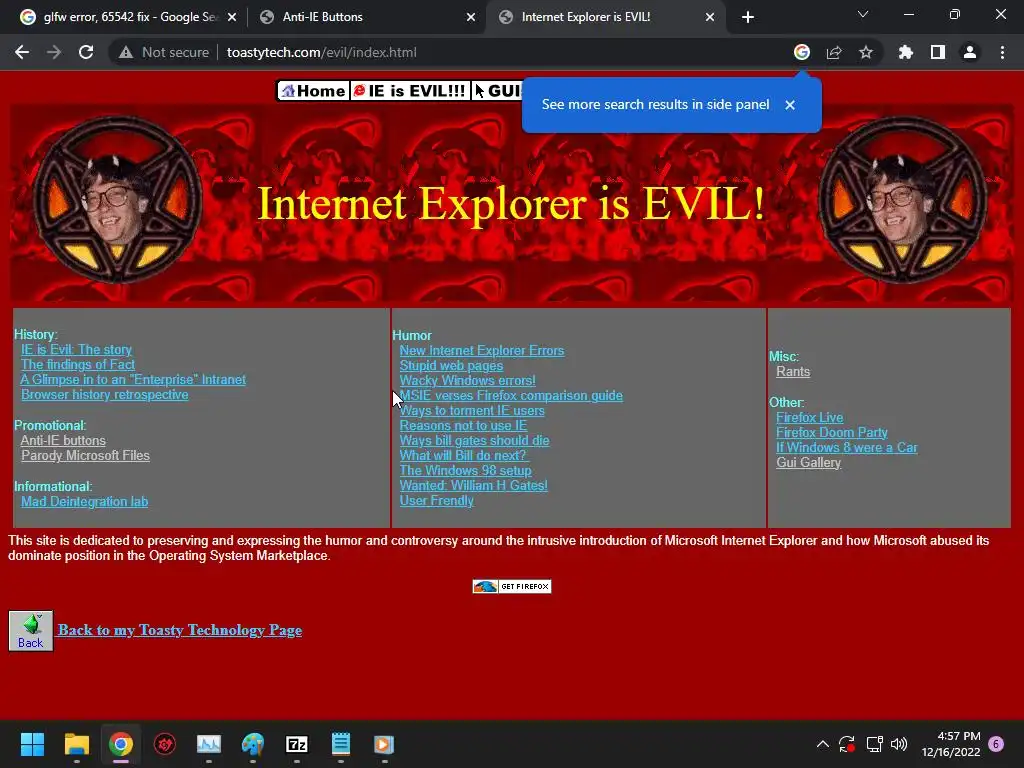
Task: Open Parody Microsoft Files link
Action: (86, 455)
